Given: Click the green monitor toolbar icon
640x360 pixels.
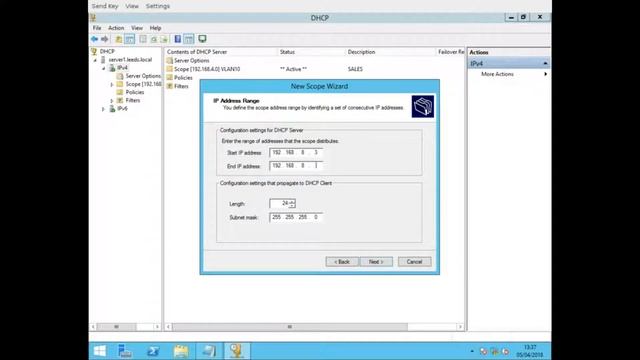Looking at the screenshot, I should 202,39.
